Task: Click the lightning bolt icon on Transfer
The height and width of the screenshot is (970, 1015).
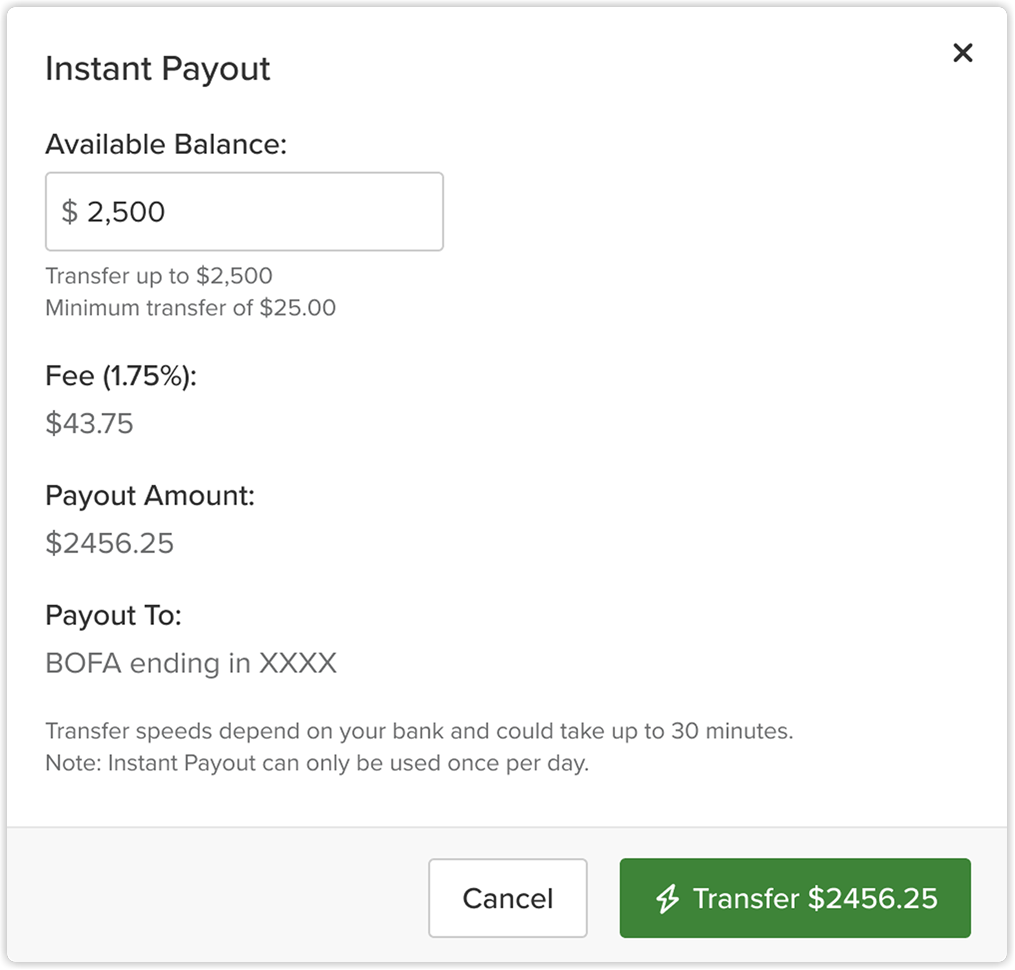Action: (667, 899)
